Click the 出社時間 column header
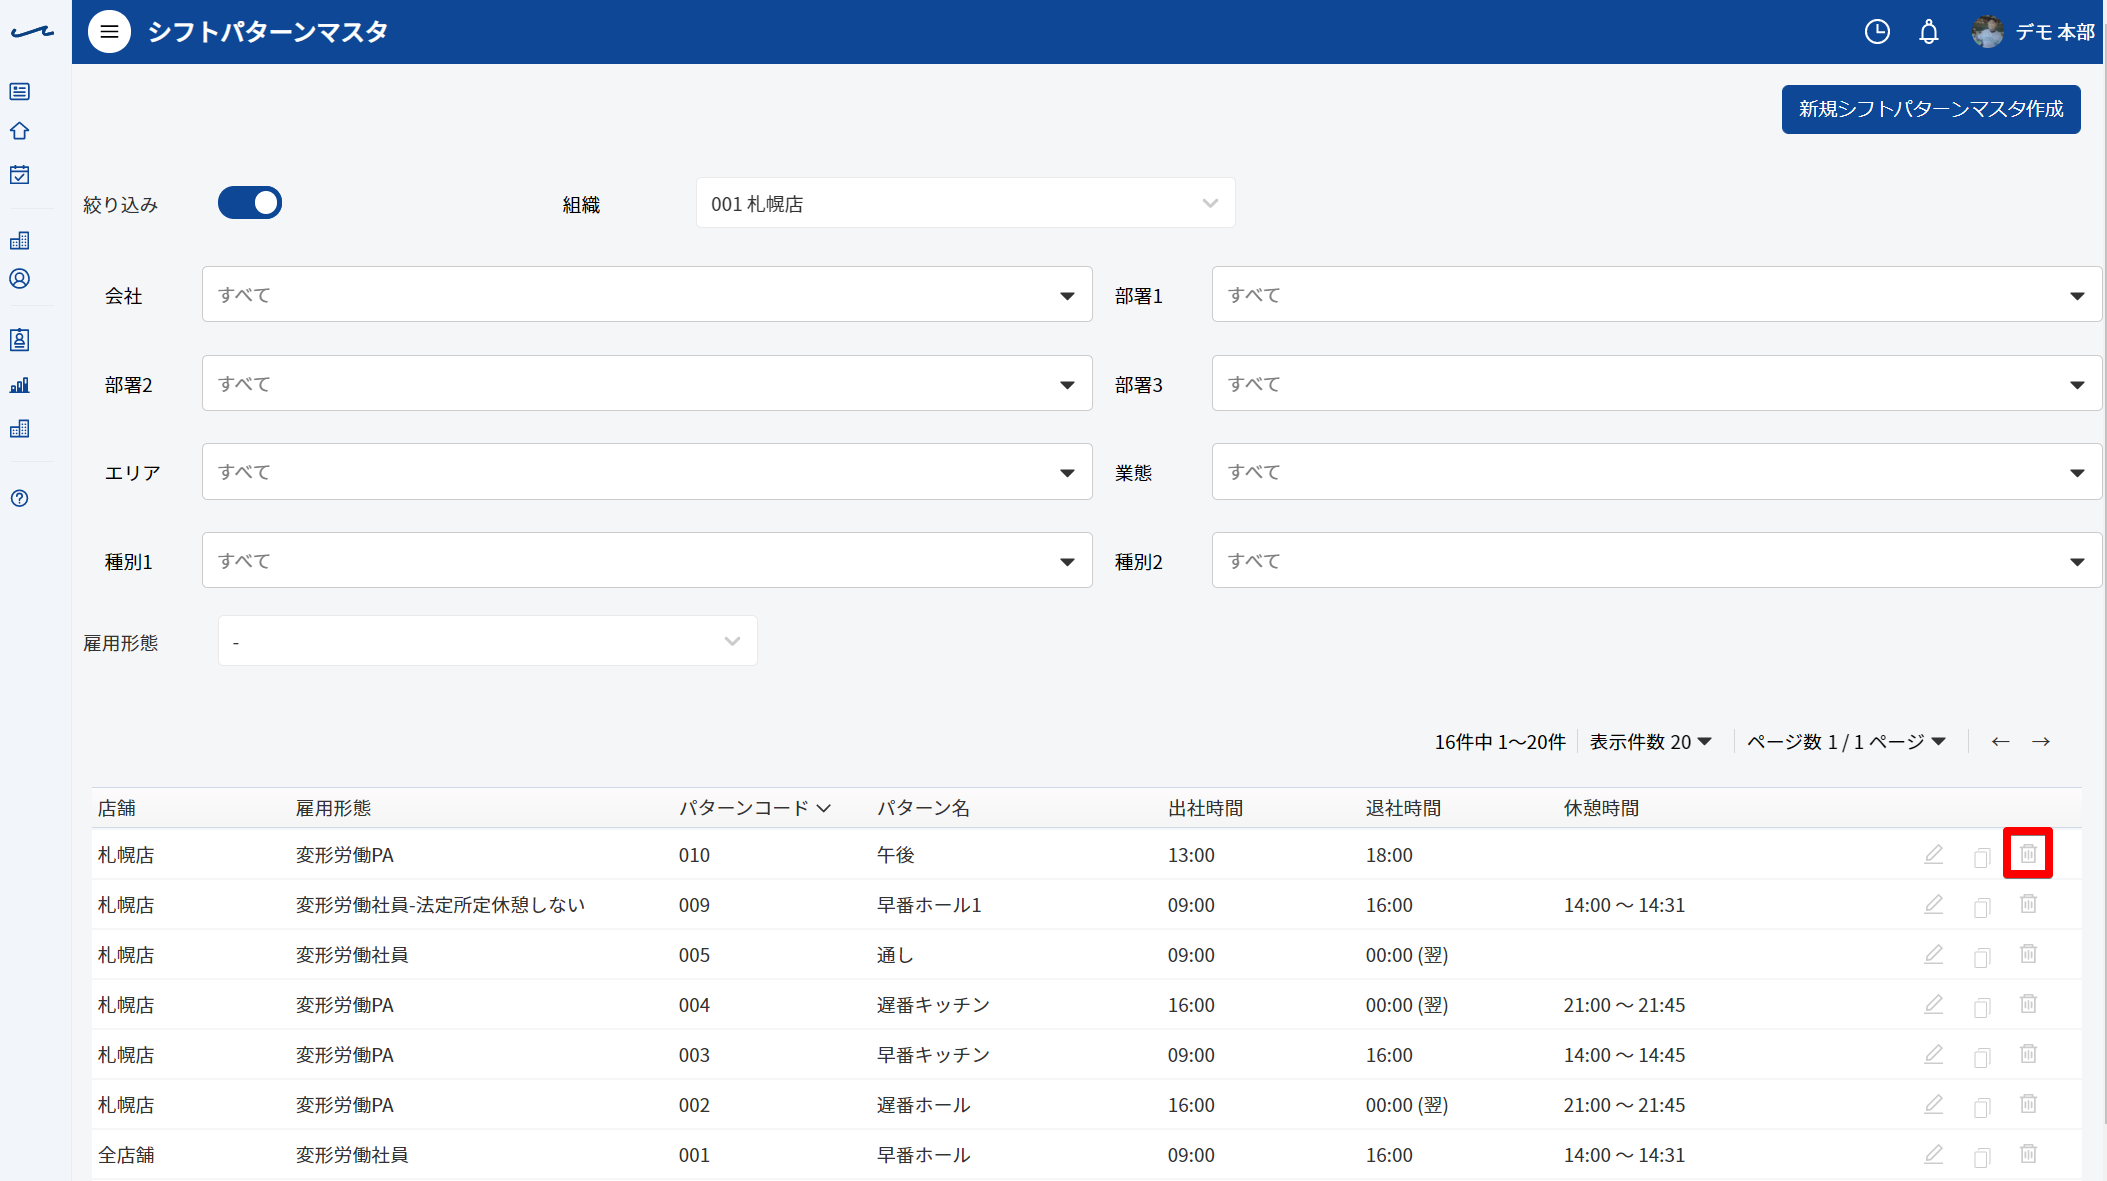 1205,808
